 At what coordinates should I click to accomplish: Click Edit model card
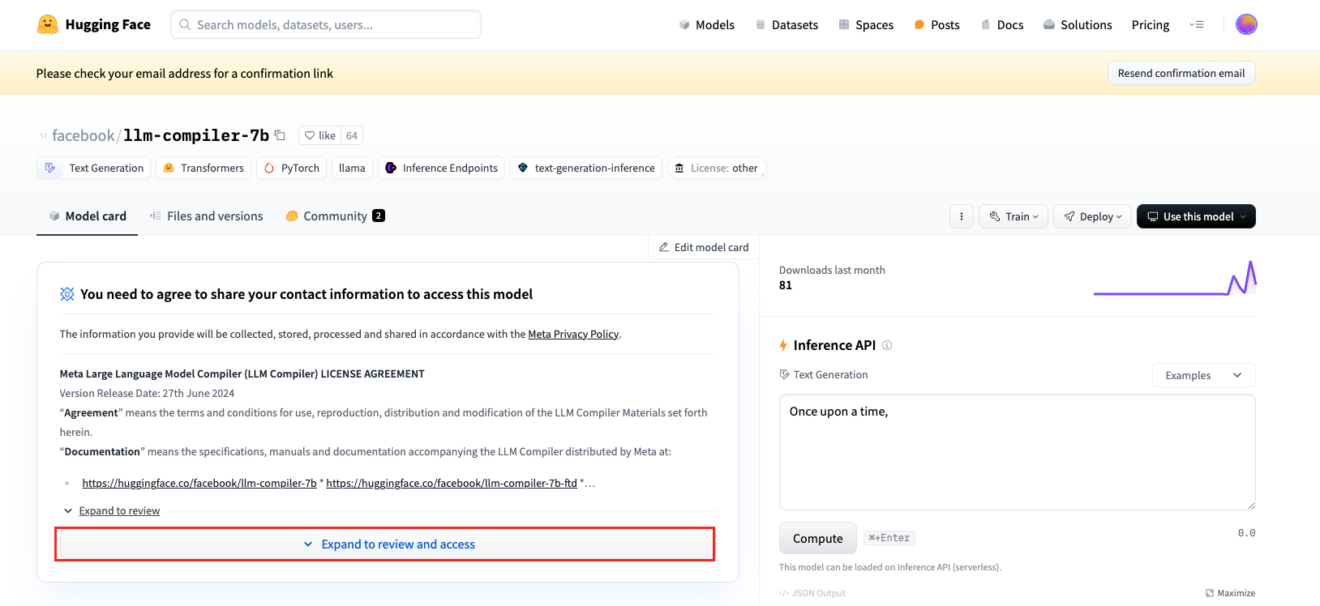coord(703,247)
